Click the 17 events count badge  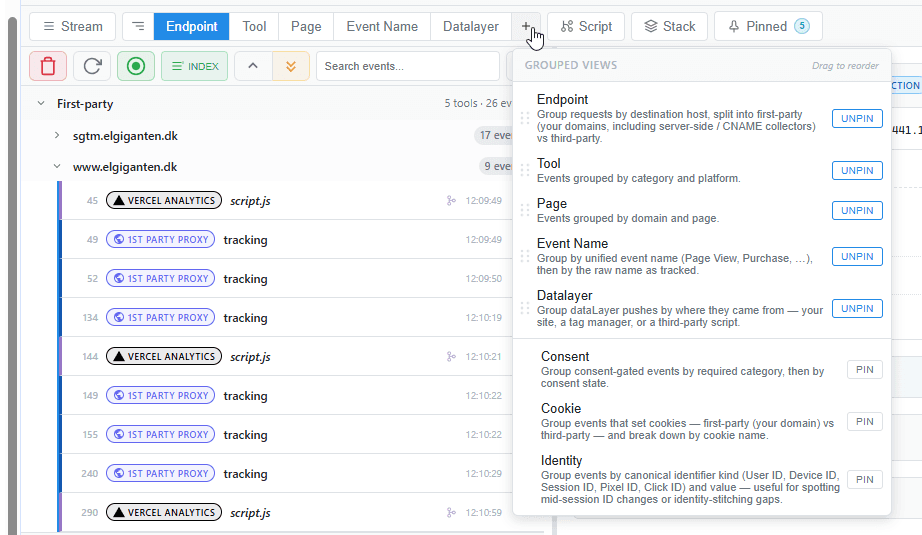point(494,135)
